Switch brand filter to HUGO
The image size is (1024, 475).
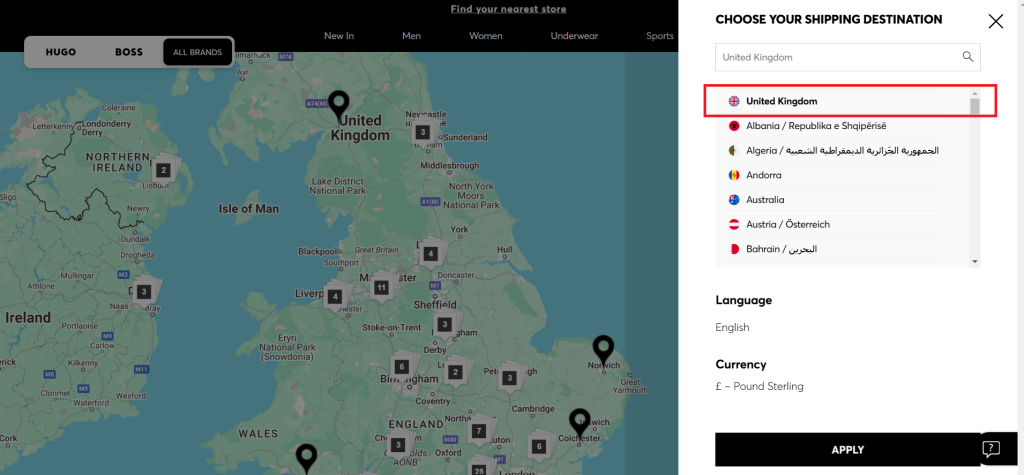click(61, 52)
